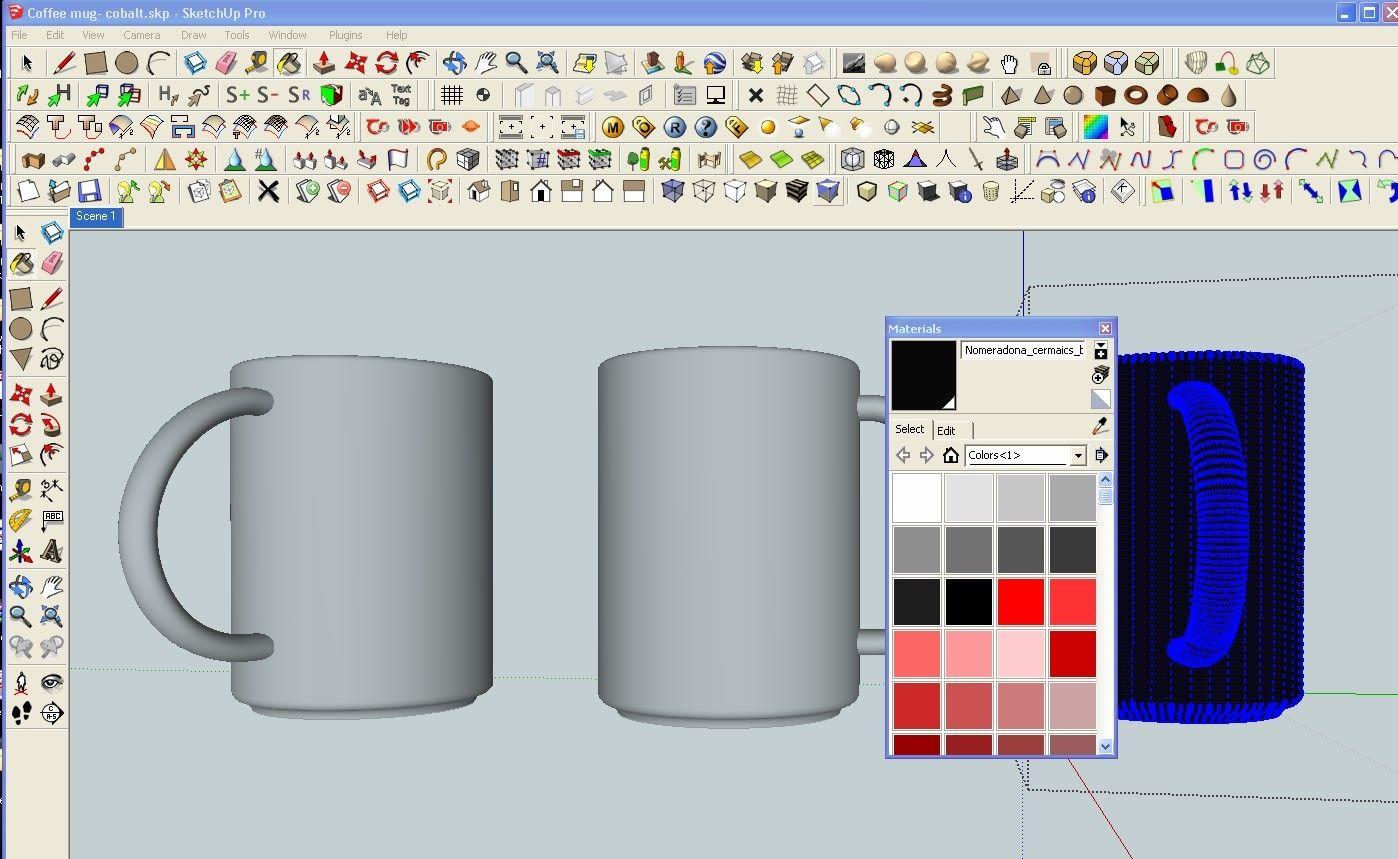Screen dimensions: 1398x859
Task: Toggle the Shaded With Textures style icon
Action: (797, 190)
